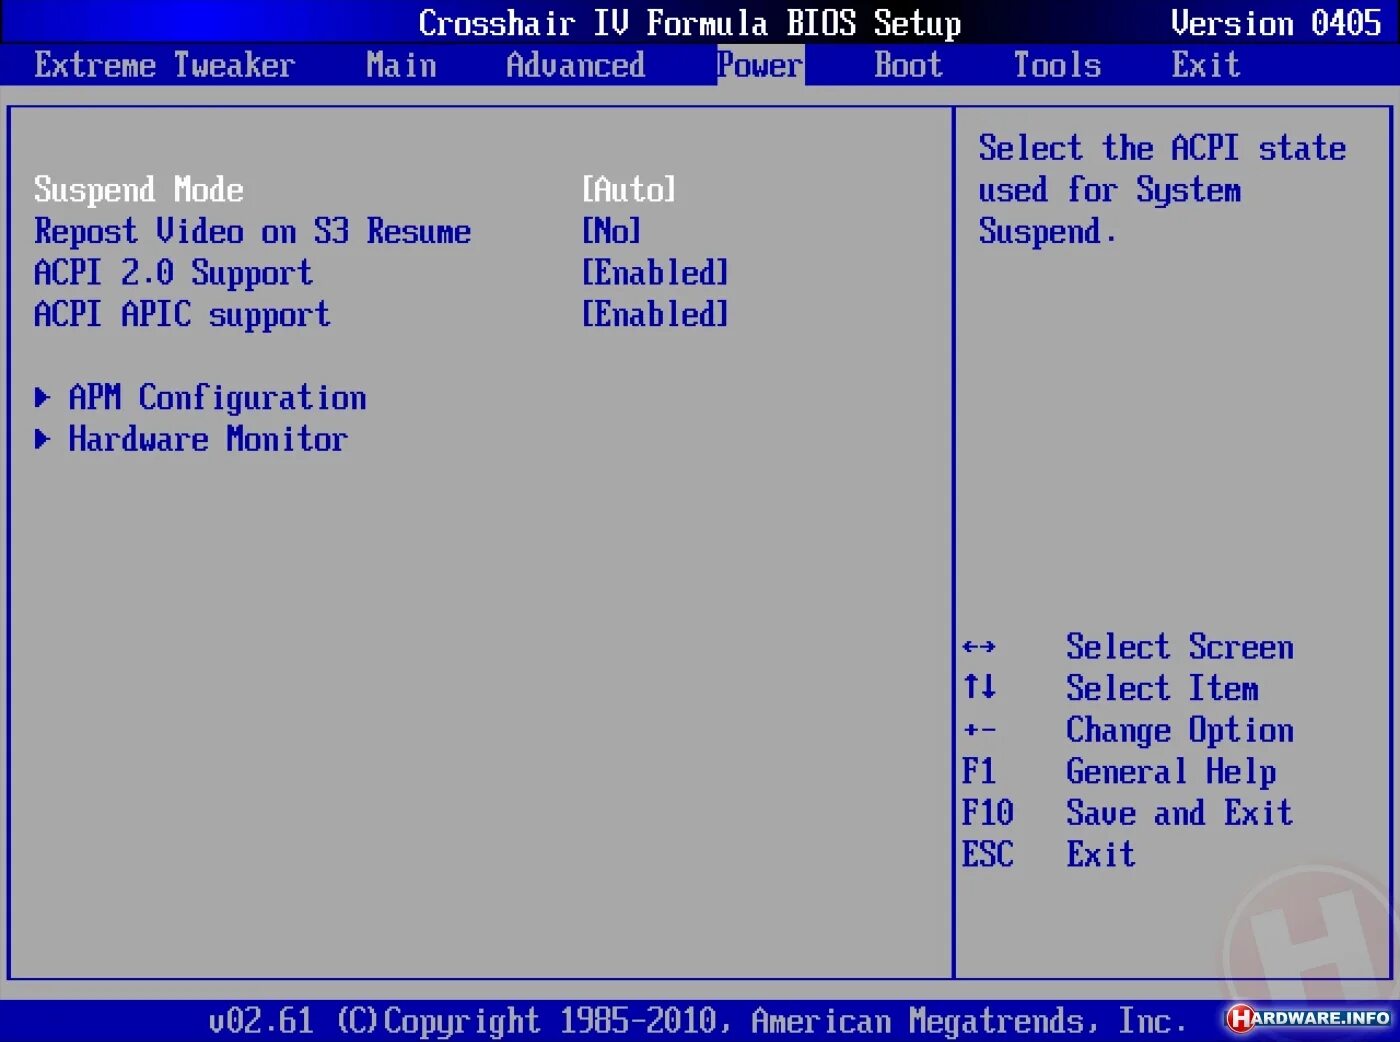Image resolution: width=1400 pixels, height=1042 pixels.
Task: Click the ACPI state help description
Action: (1162, 190)
